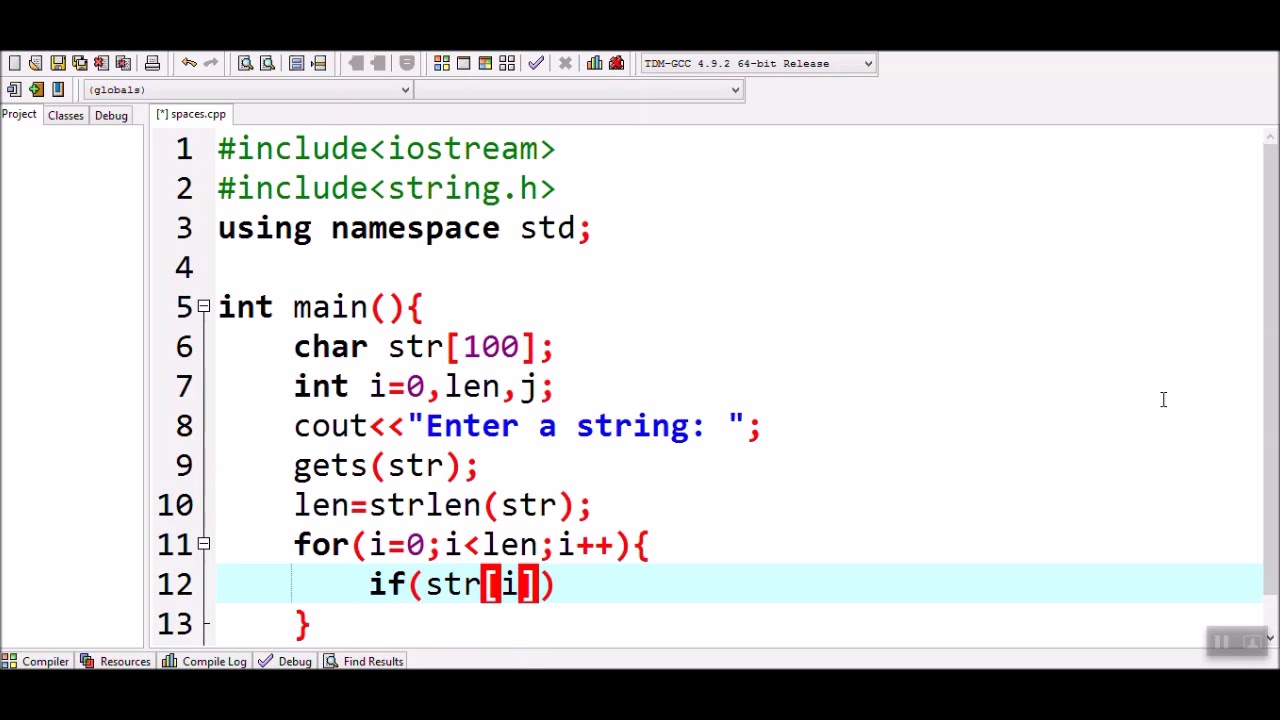Open the empty members dropdown beside (globals)
This screenshot has height=720, width=1280.
[579, 90]
